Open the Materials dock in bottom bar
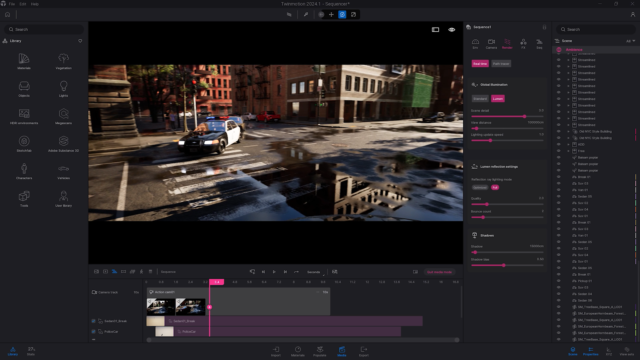This screenshot has width=640, height=360. click(x=298, y=351)
